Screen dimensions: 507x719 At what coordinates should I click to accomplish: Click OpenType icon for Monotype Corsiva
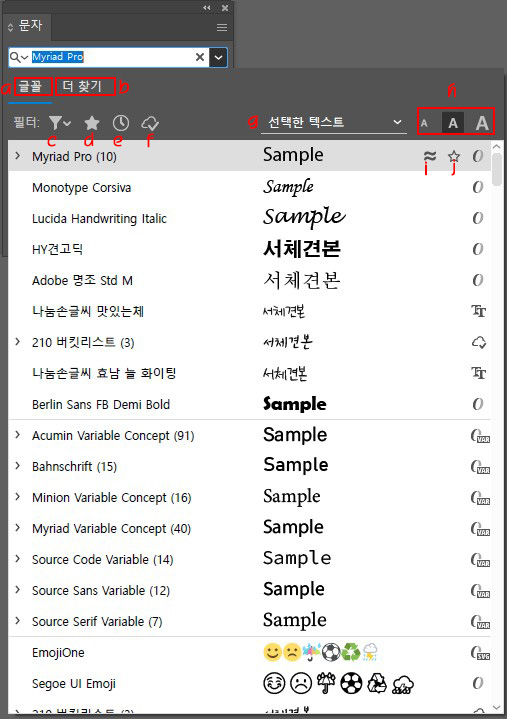[x=478, y=187]
